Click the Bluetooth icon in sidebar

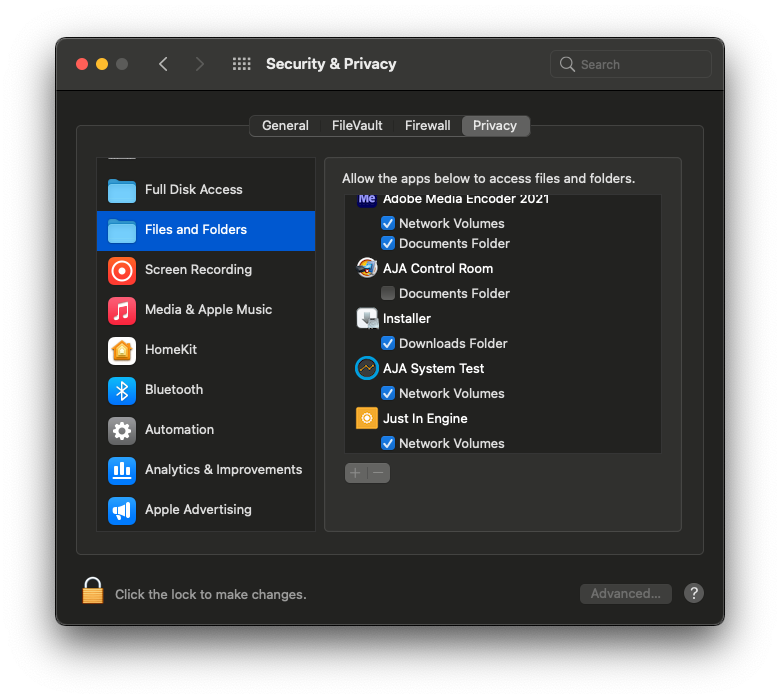click(x=122, y=391)
